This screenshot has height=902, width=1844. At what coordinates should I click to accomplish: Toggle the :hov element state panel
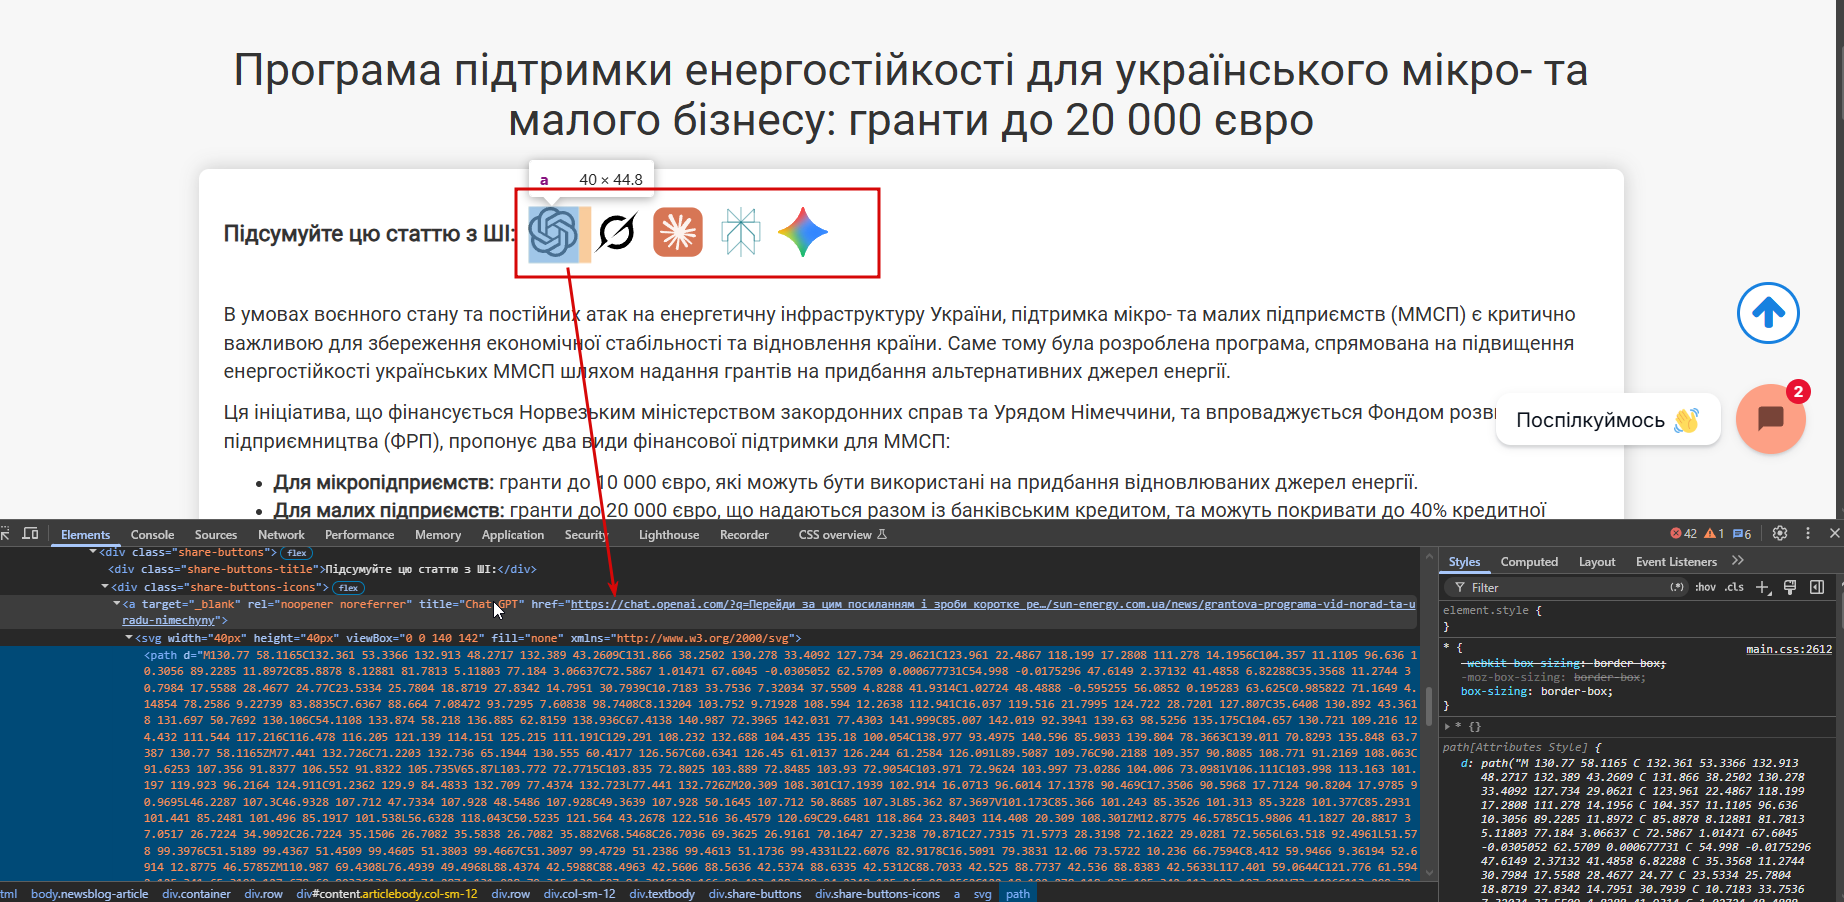click(x=1705, y=587)
